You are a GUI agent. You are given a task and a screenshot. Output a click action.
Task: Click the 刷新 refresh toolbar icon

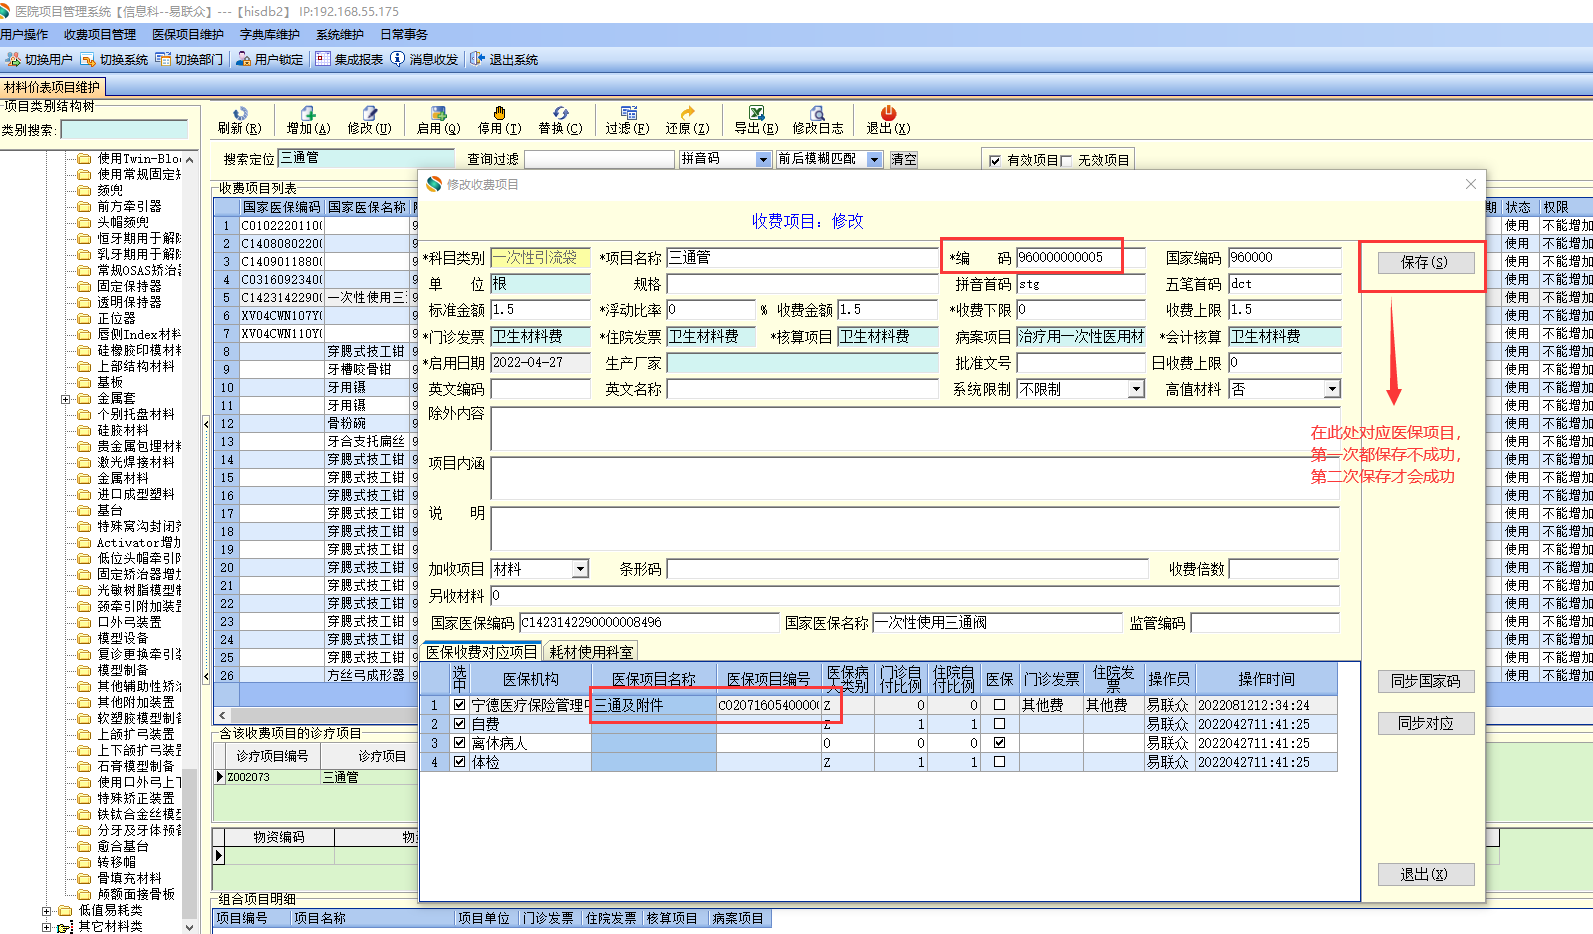pos(240,113)
